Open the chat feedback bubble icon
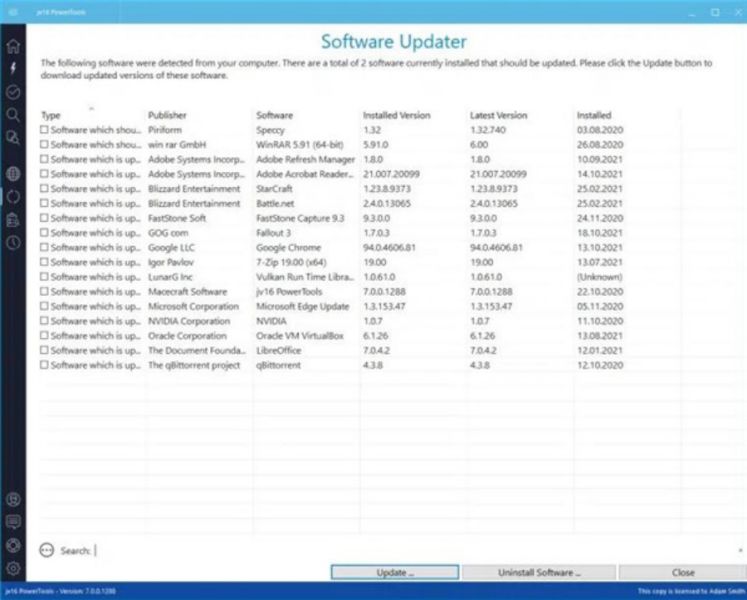 (x=13, y=522)
